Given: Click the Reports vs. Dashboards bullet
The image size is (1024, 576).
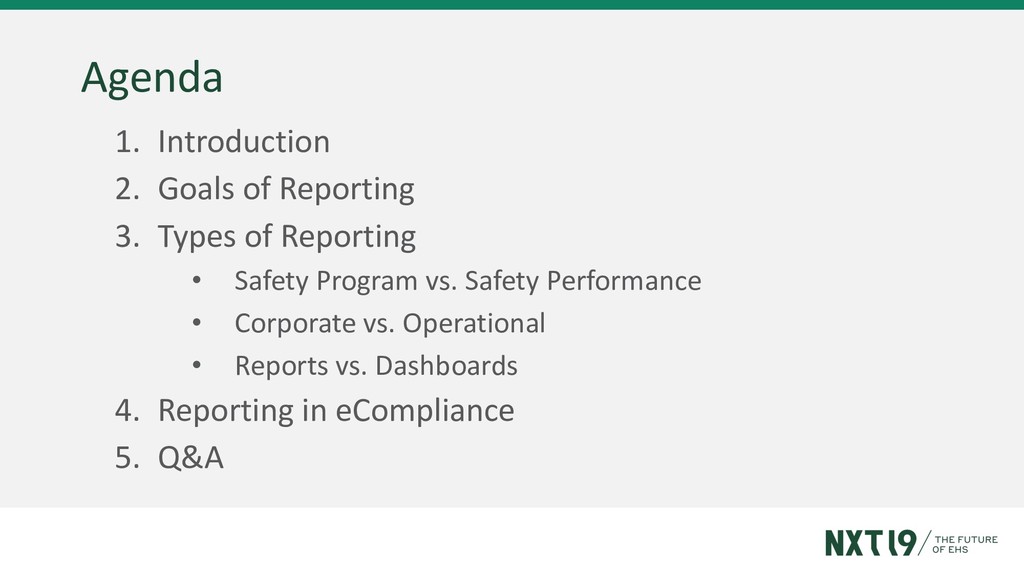Looking at the screenshot, I should [x=376, y=366].
